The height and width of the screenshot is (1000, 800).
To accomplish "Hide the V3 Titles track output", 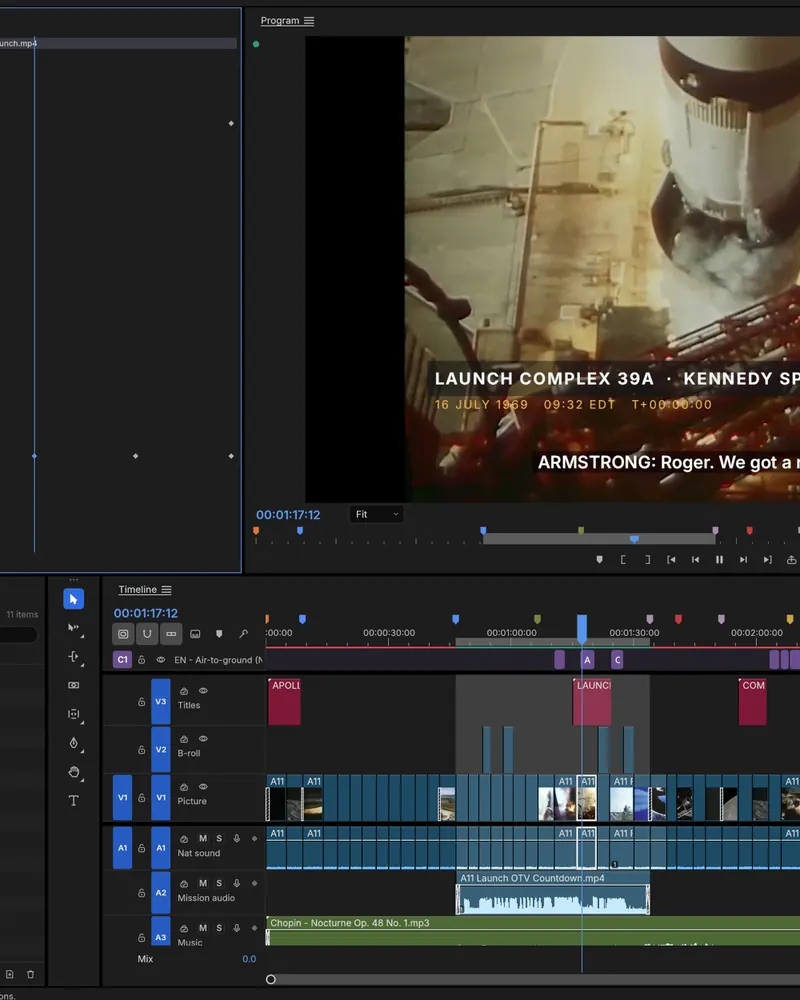I will [203, 691].
